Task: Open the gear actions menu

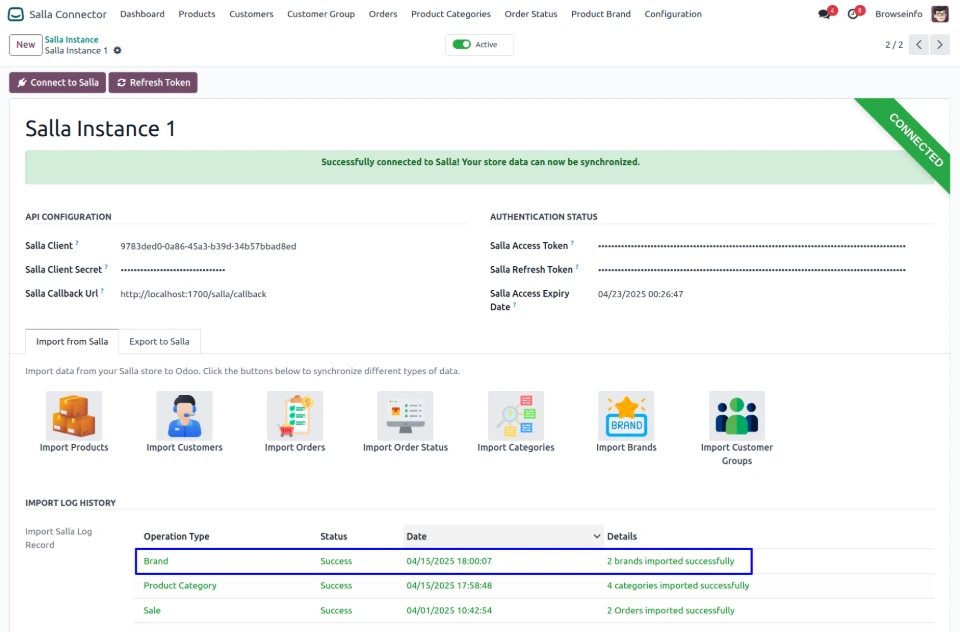Action: click(x=118, y=51)
